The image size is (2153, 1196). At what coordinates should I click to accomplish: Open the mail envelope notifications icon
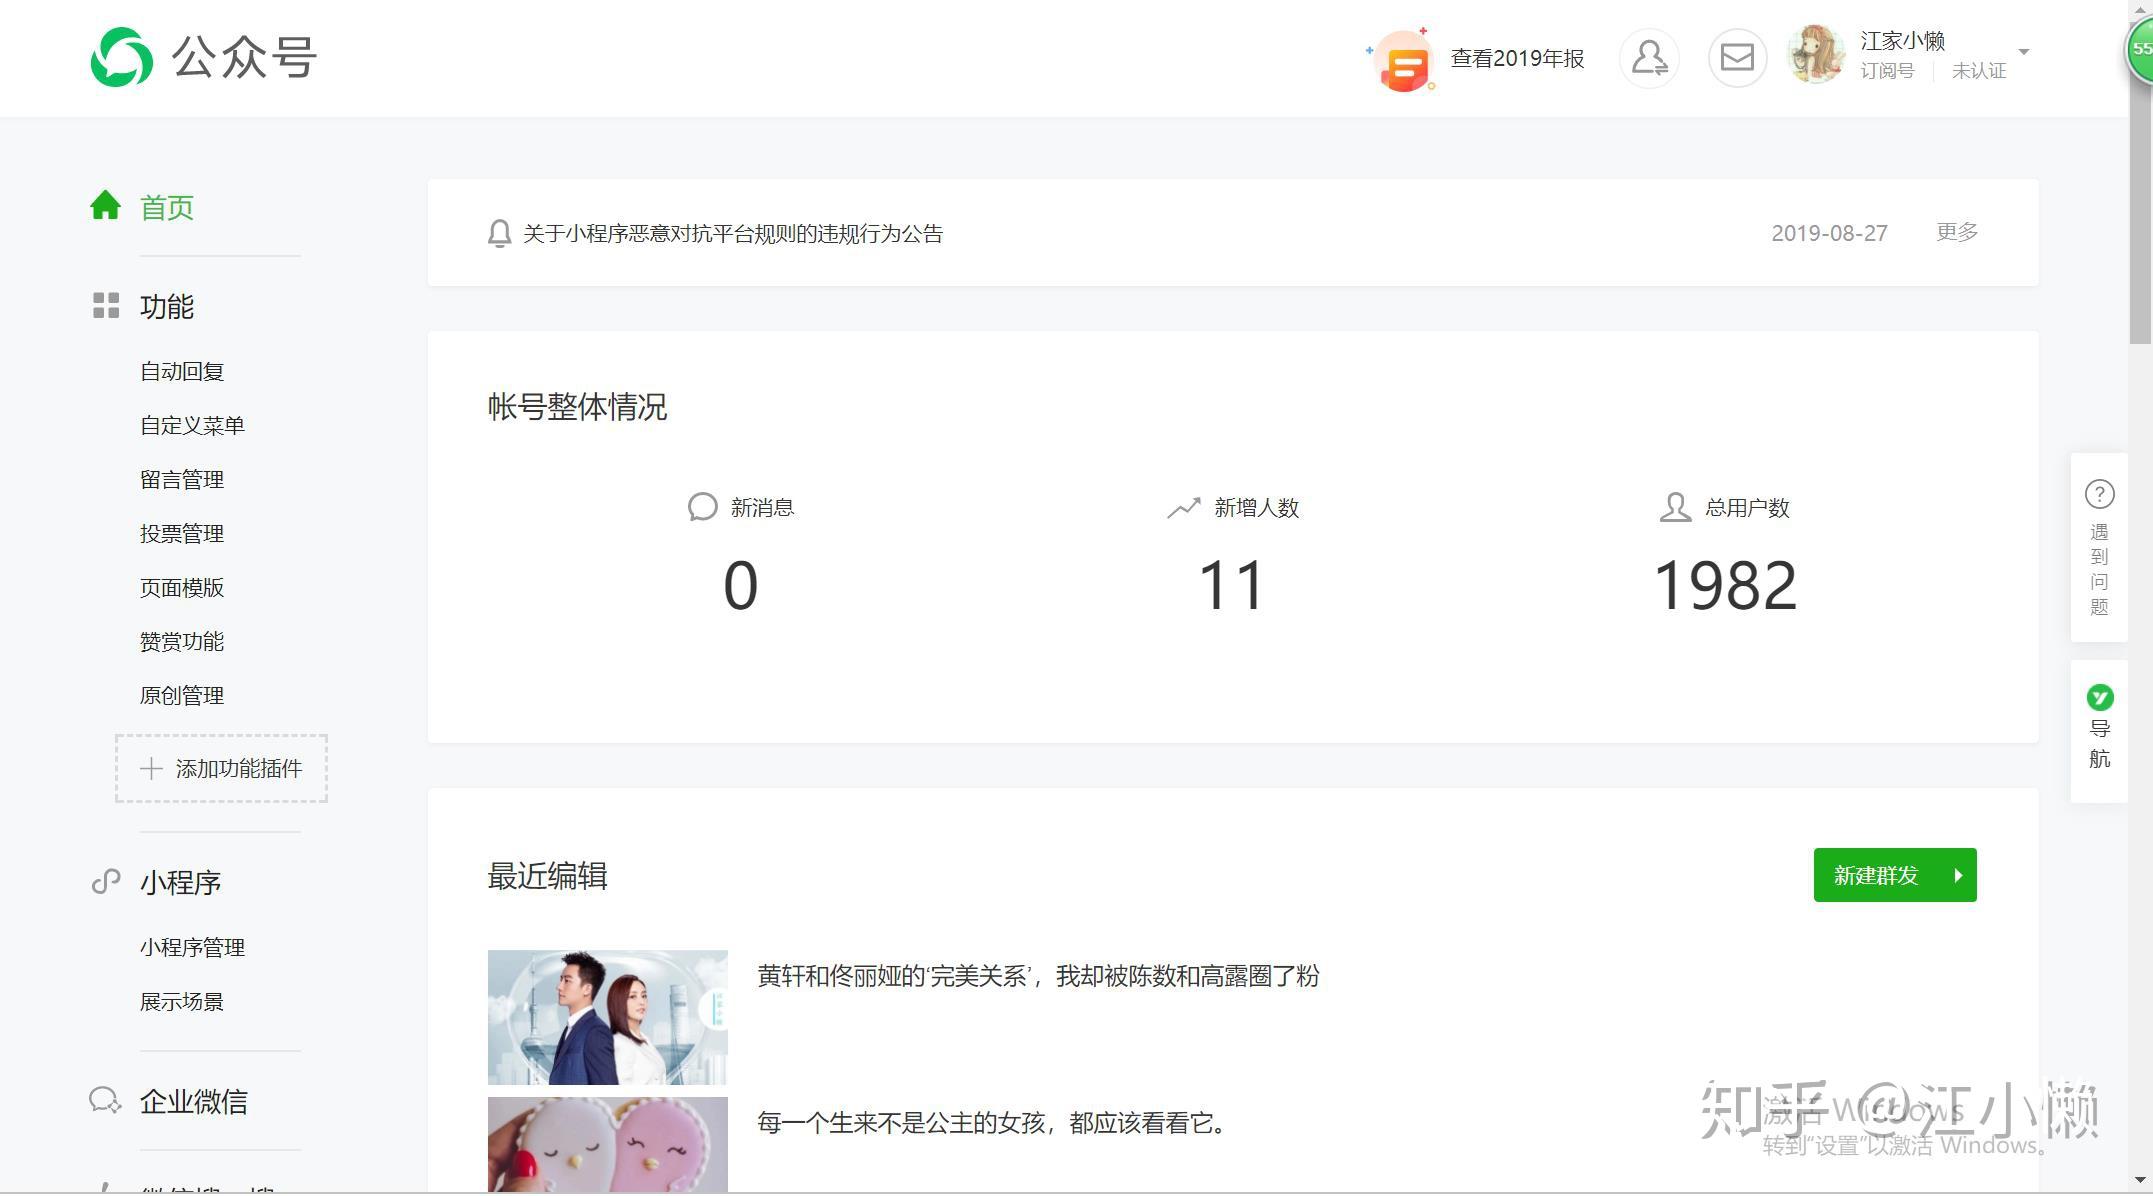pyautogui.click(x=1736, y=58)
